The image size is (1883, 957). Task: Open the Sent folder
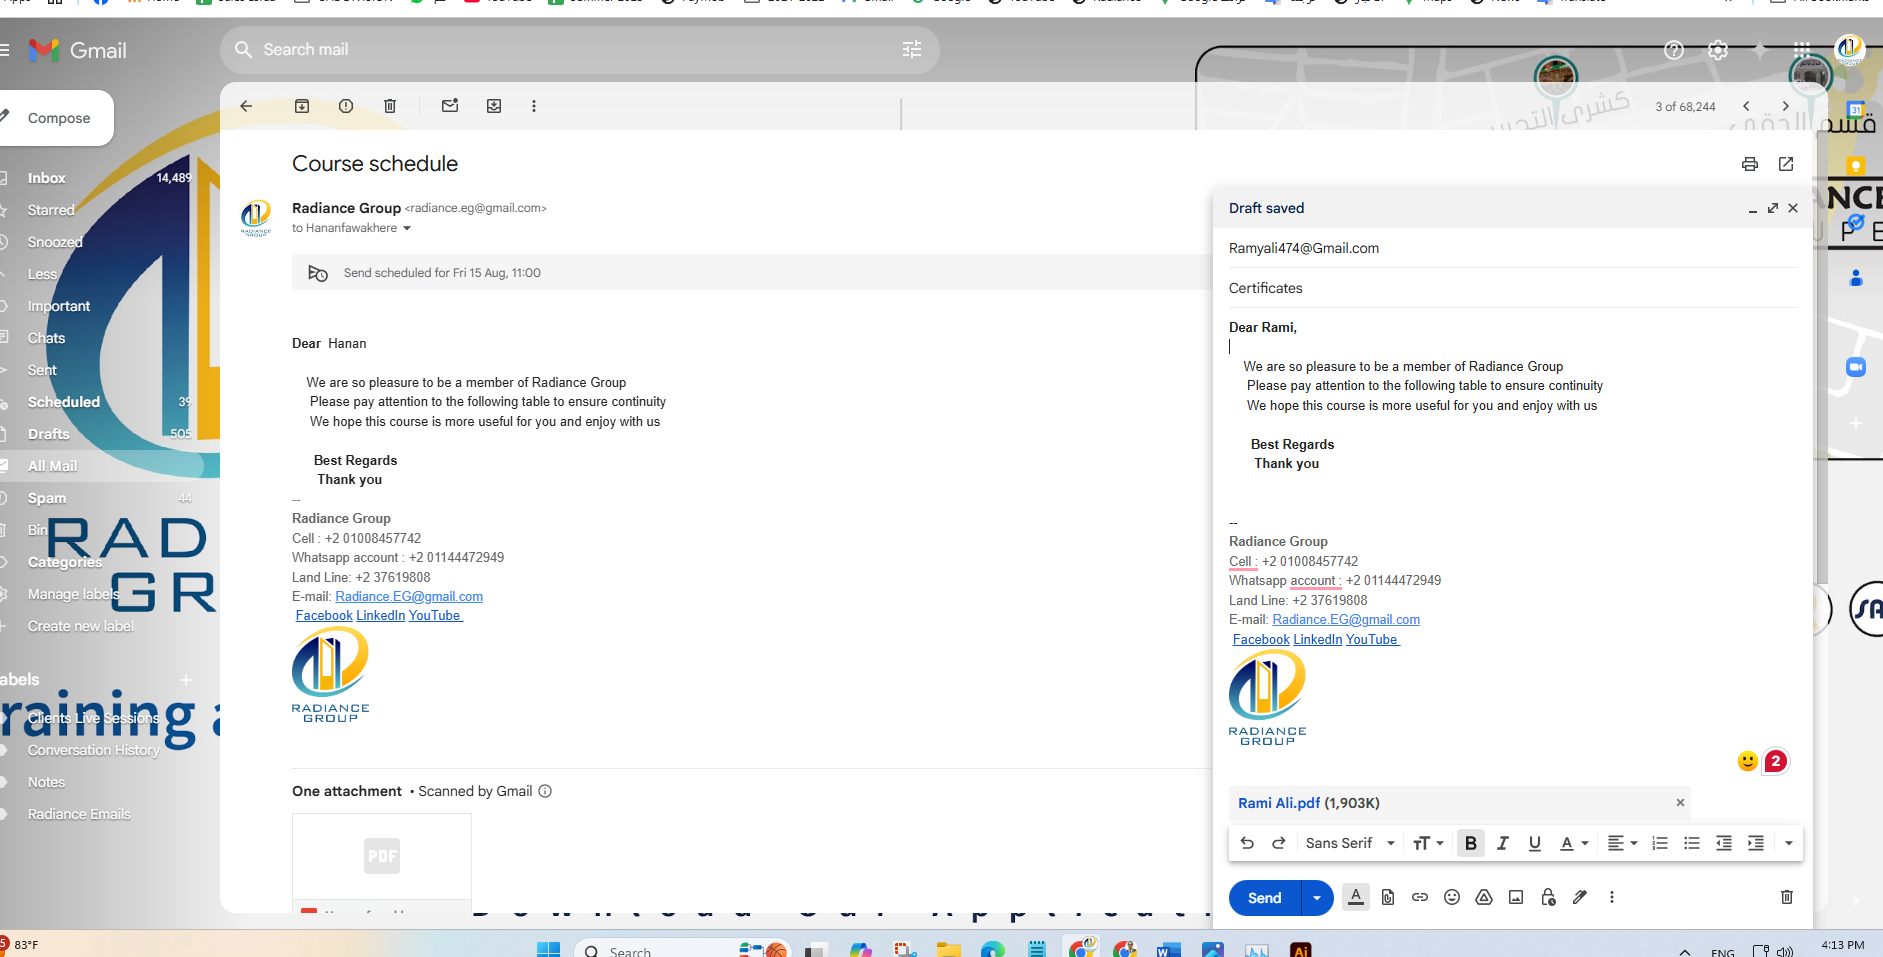[42, 370]
